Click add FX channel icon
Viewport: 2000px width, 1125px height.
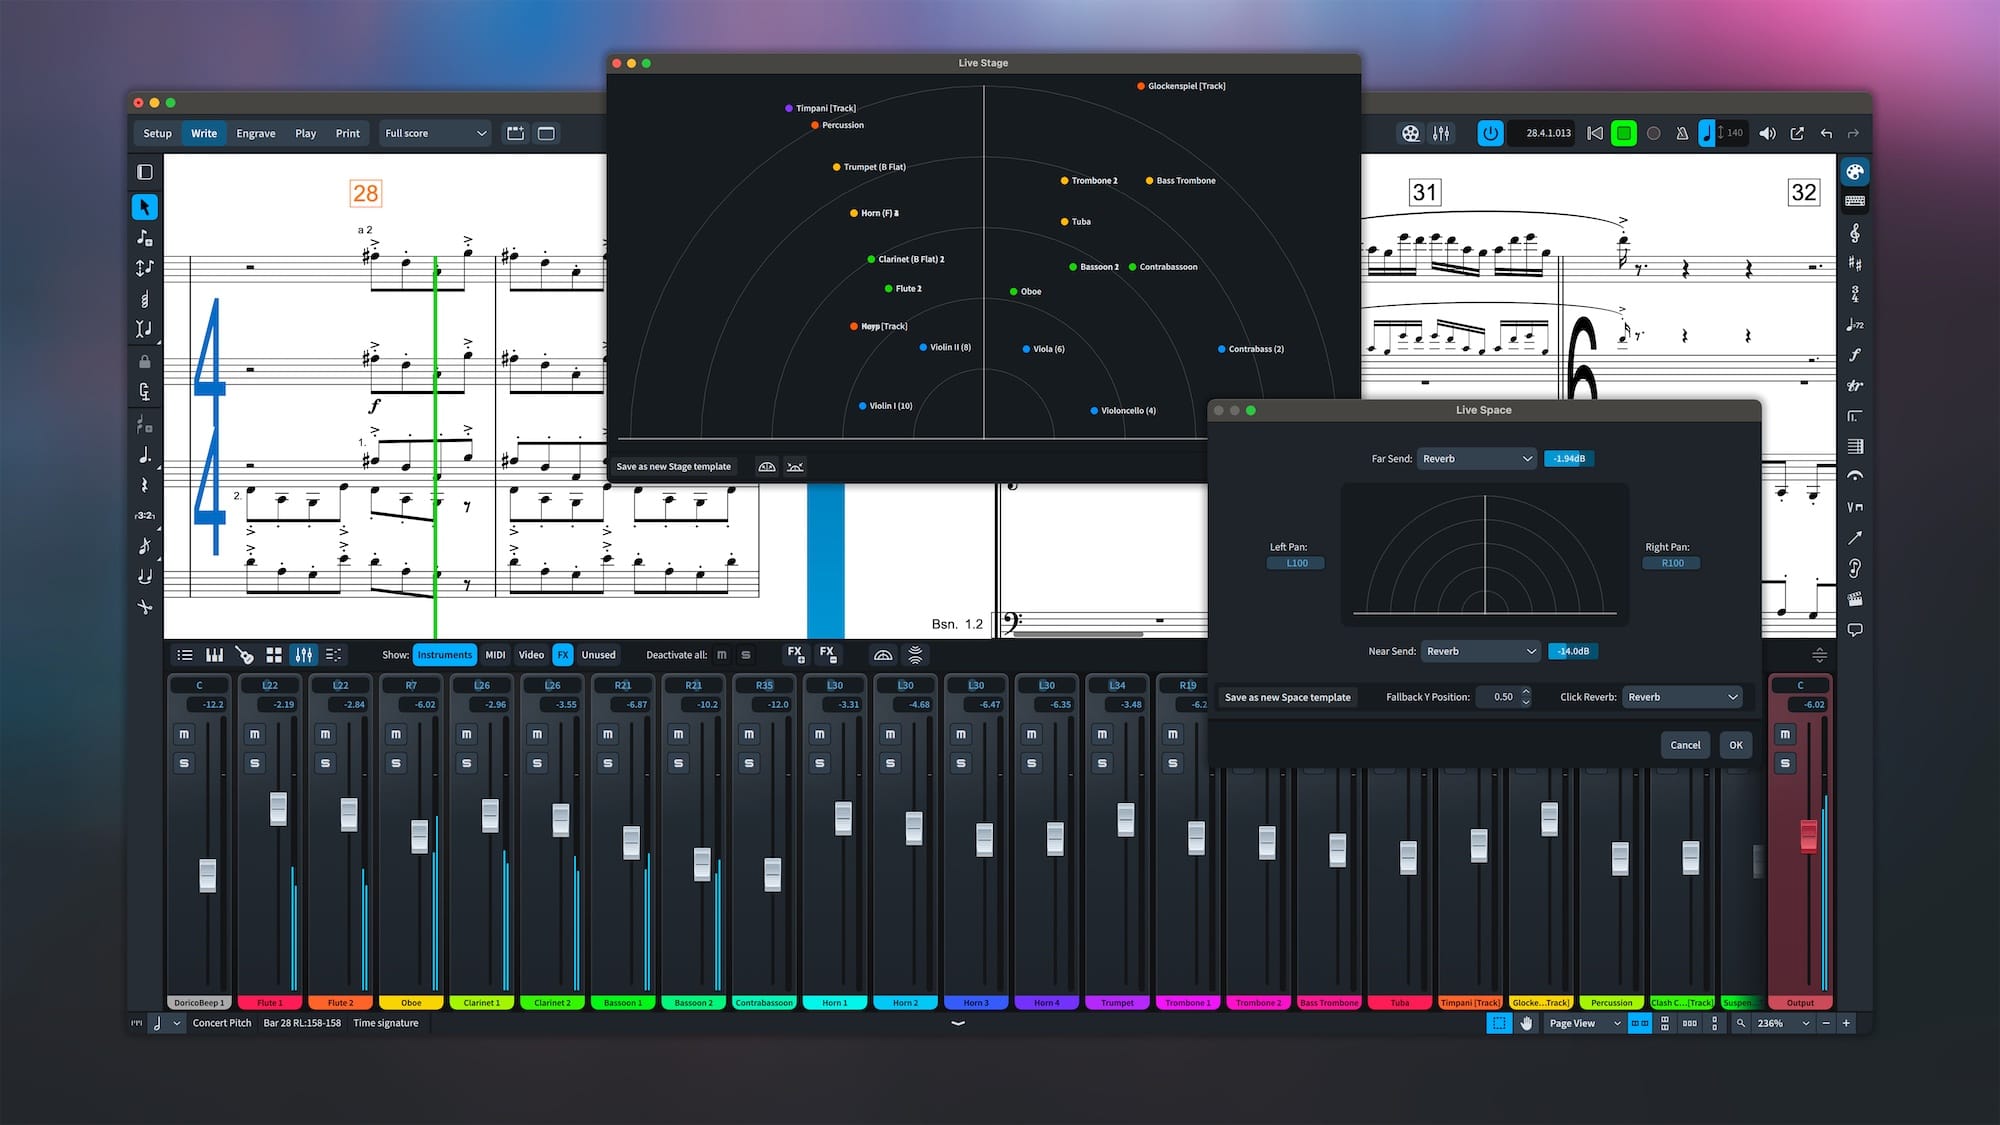(x=795, y=654)
